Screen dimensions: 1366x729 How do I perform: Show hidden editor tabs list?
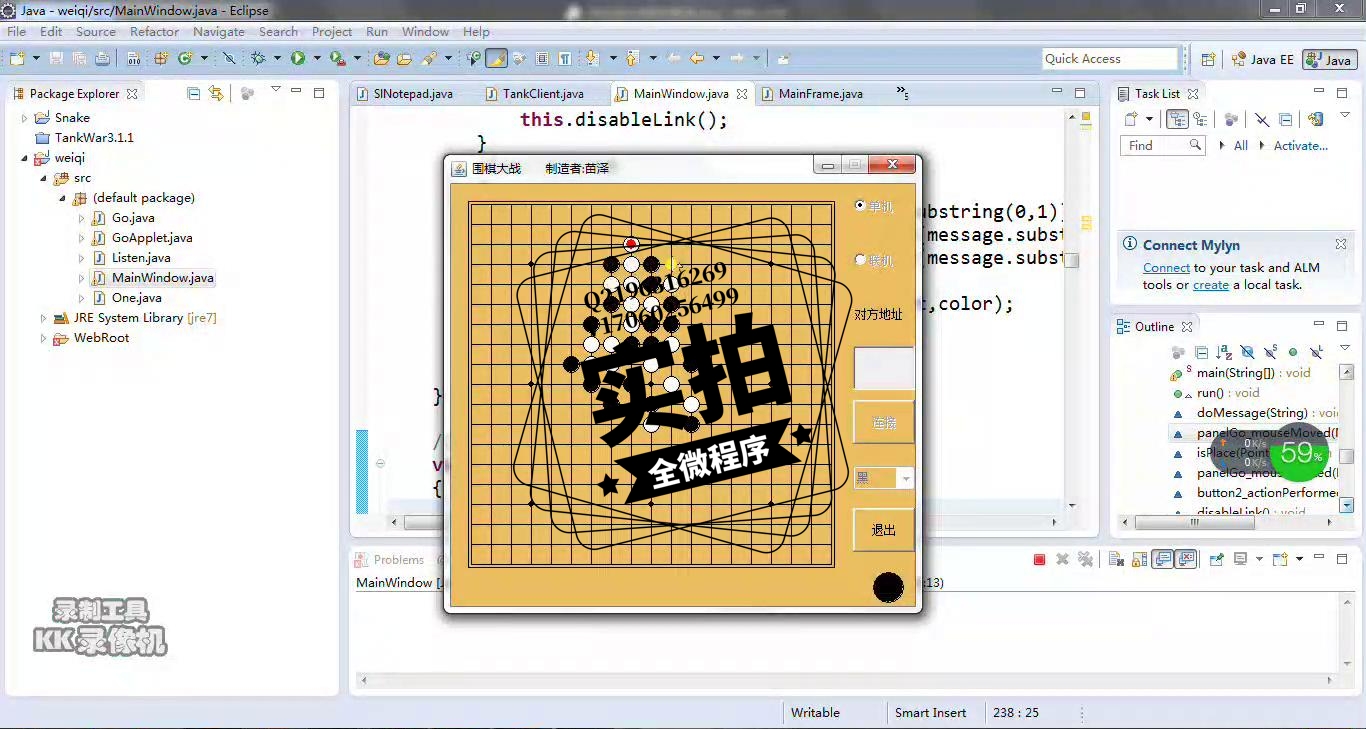(x=902, y=93)
